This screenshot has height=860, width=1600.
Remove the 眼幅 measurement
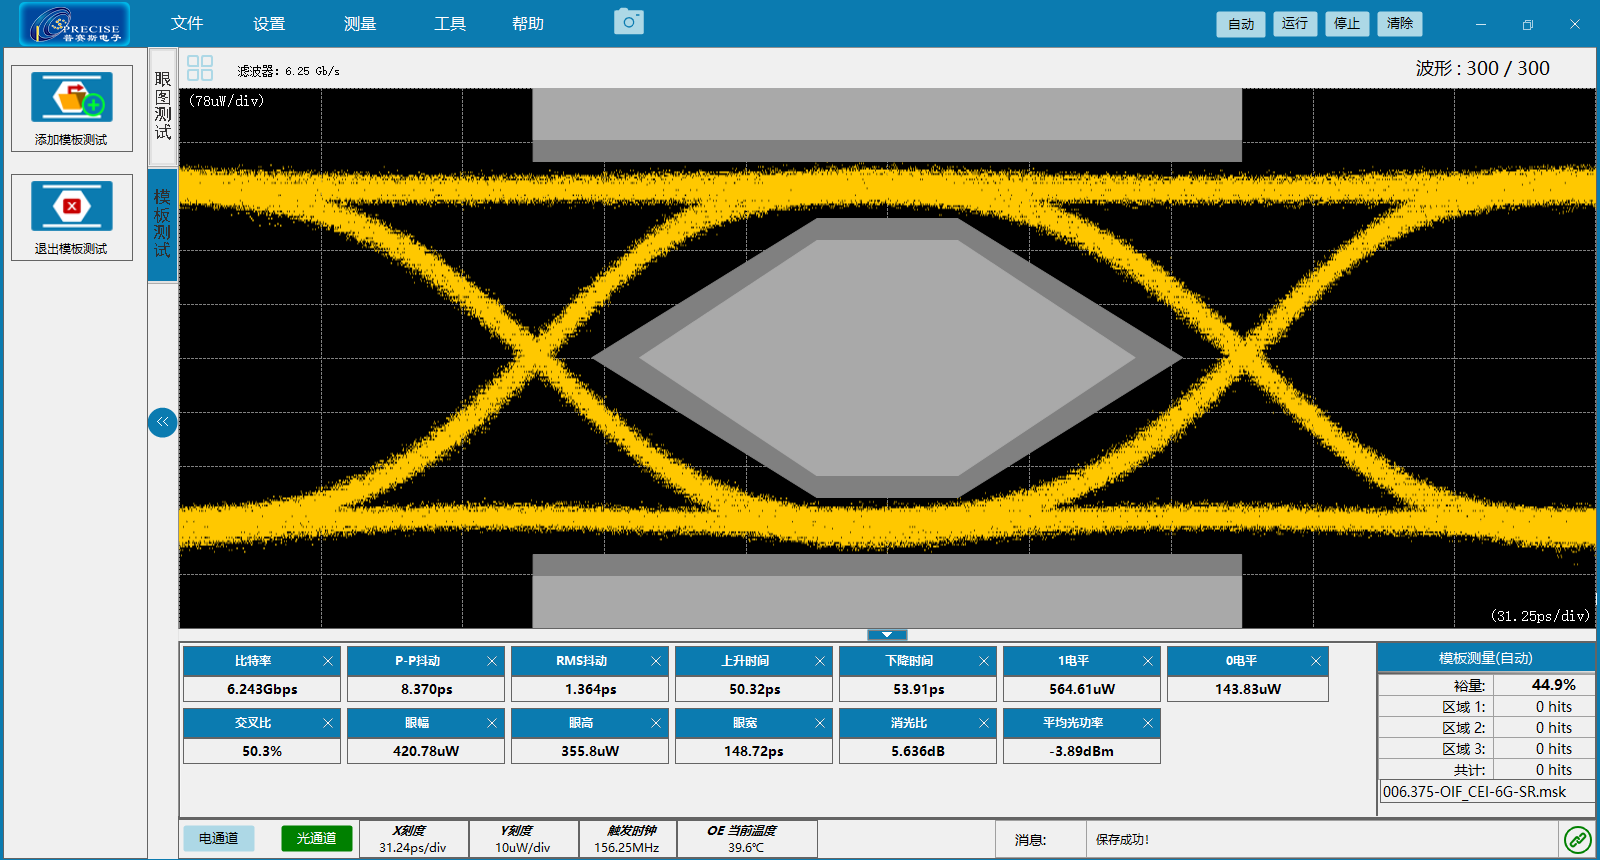[492, 723]
